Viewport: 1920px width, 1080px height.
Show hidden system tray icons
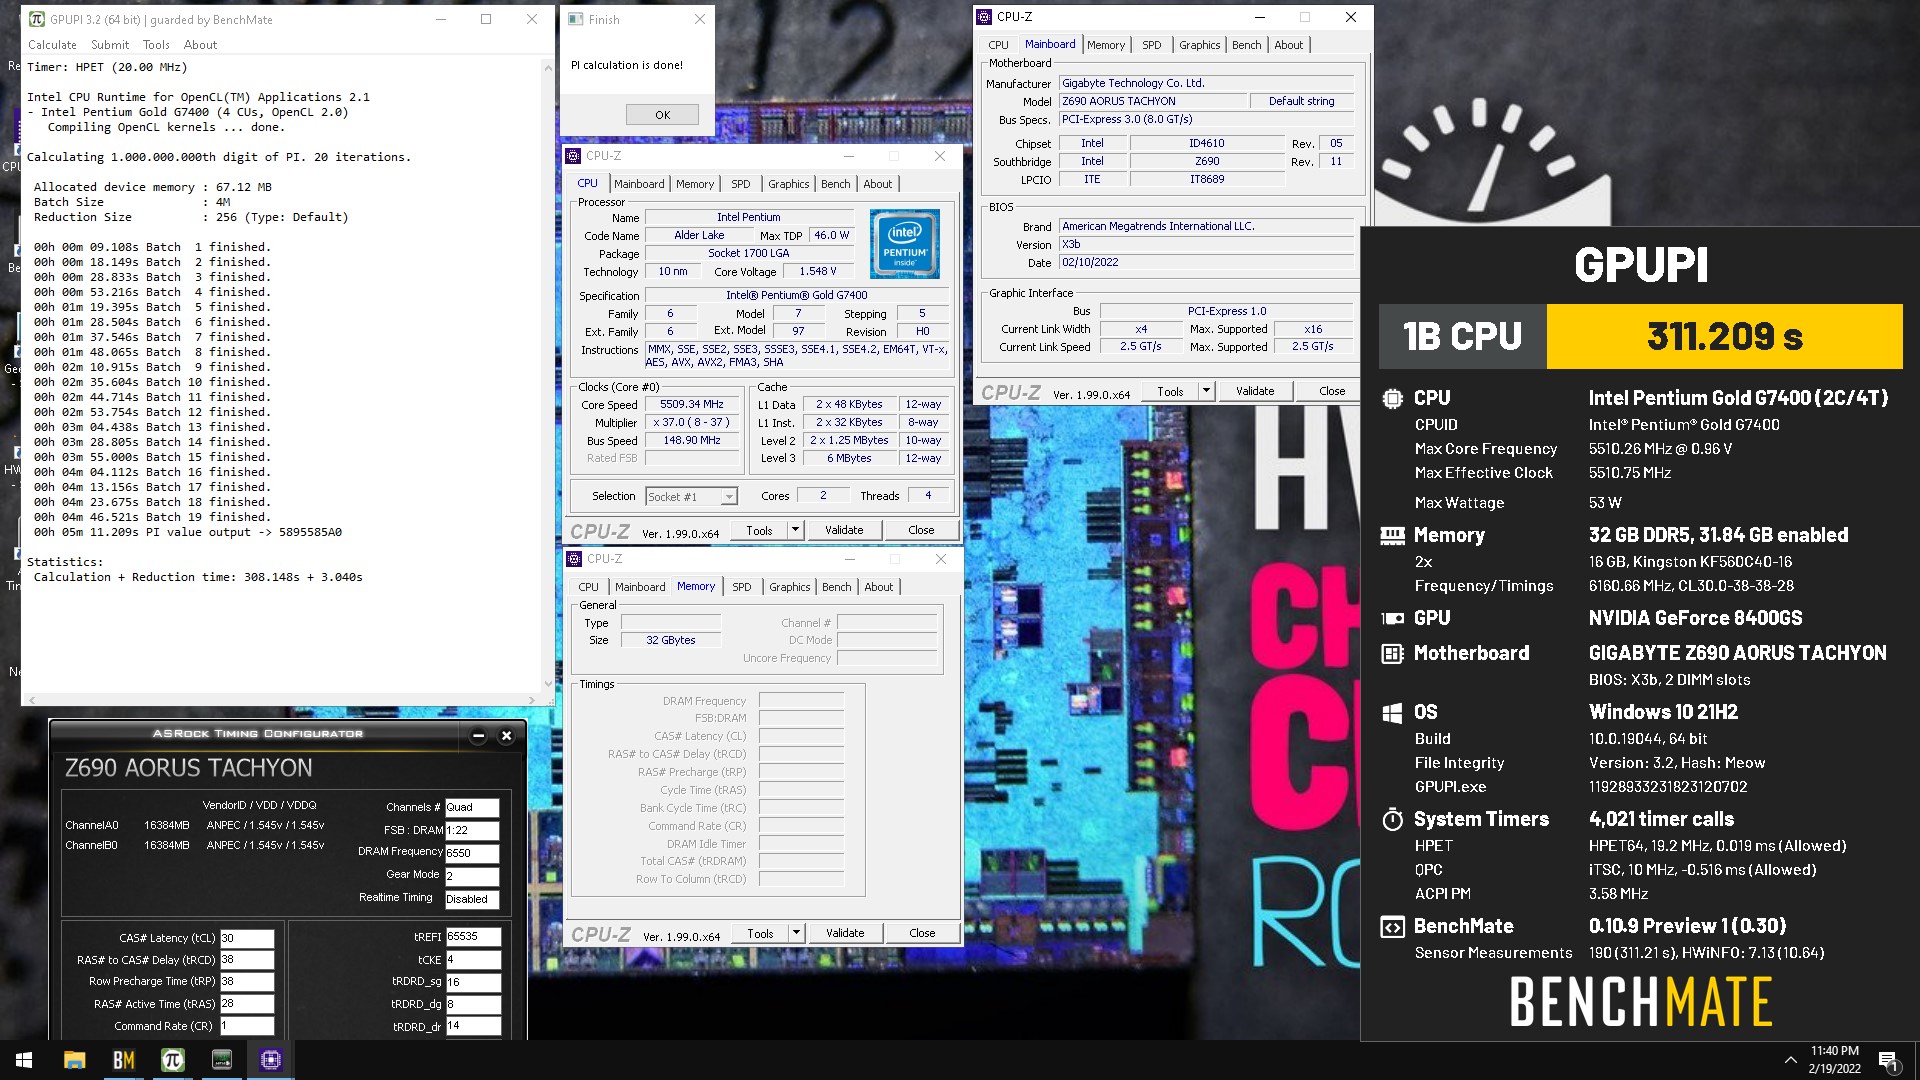point(1790,1060)
